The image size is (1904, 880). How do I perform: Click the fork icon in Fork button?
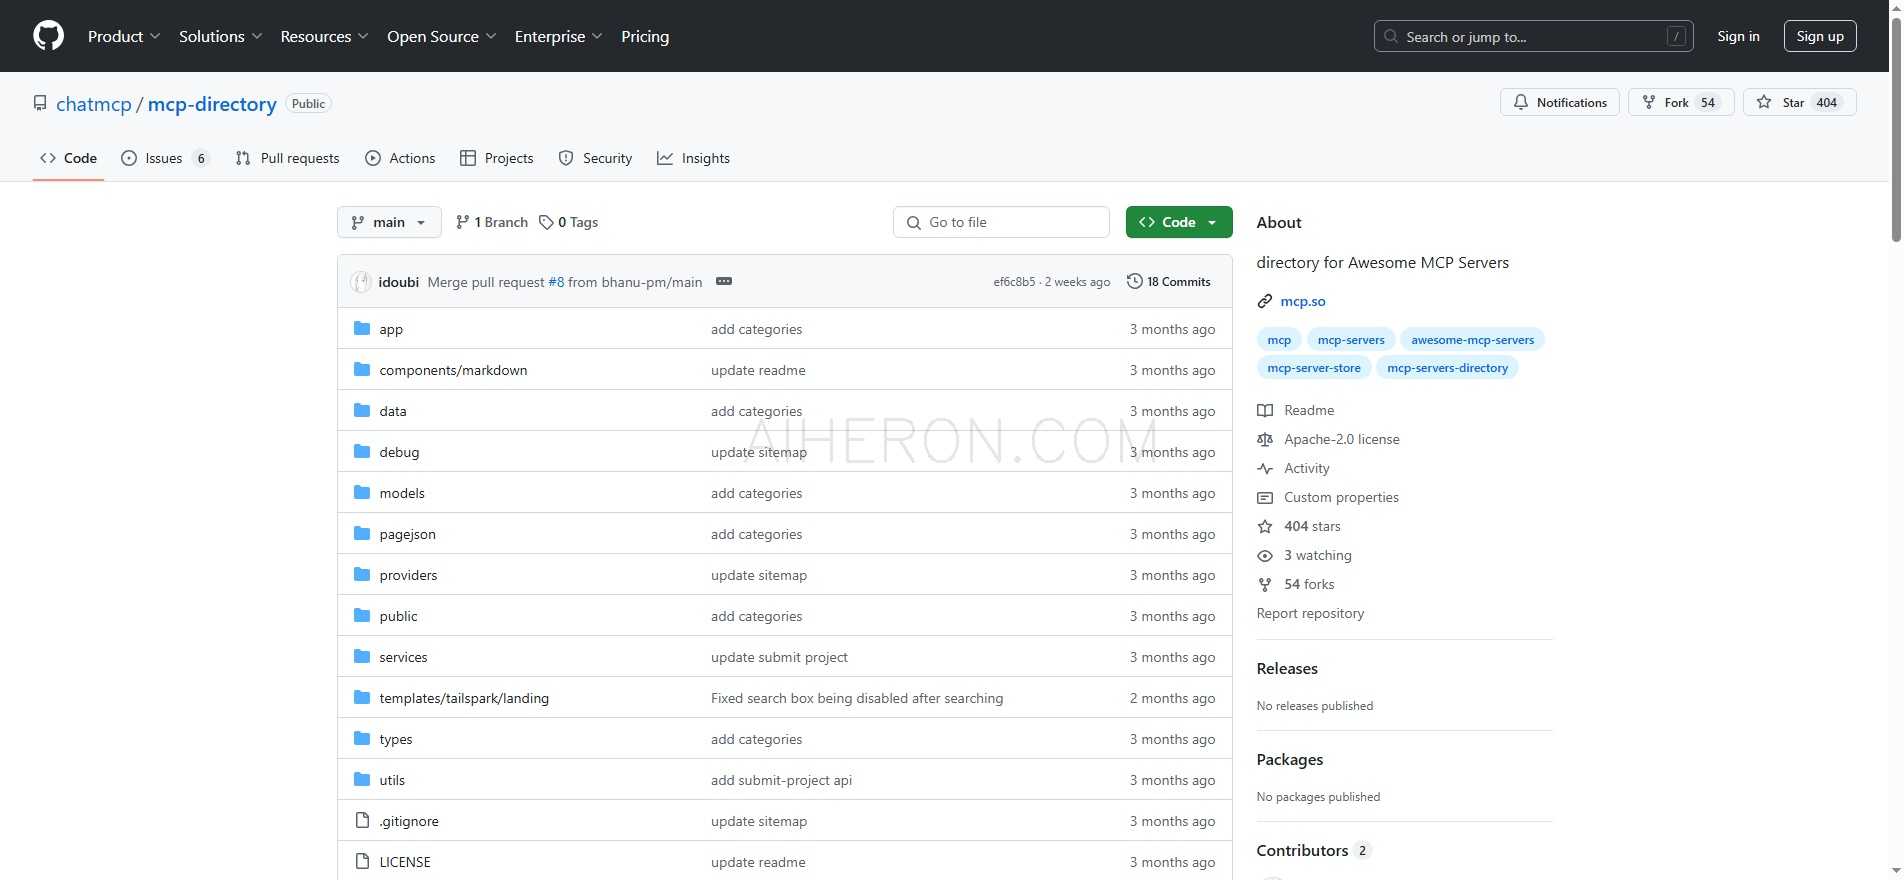(1649, 102)
